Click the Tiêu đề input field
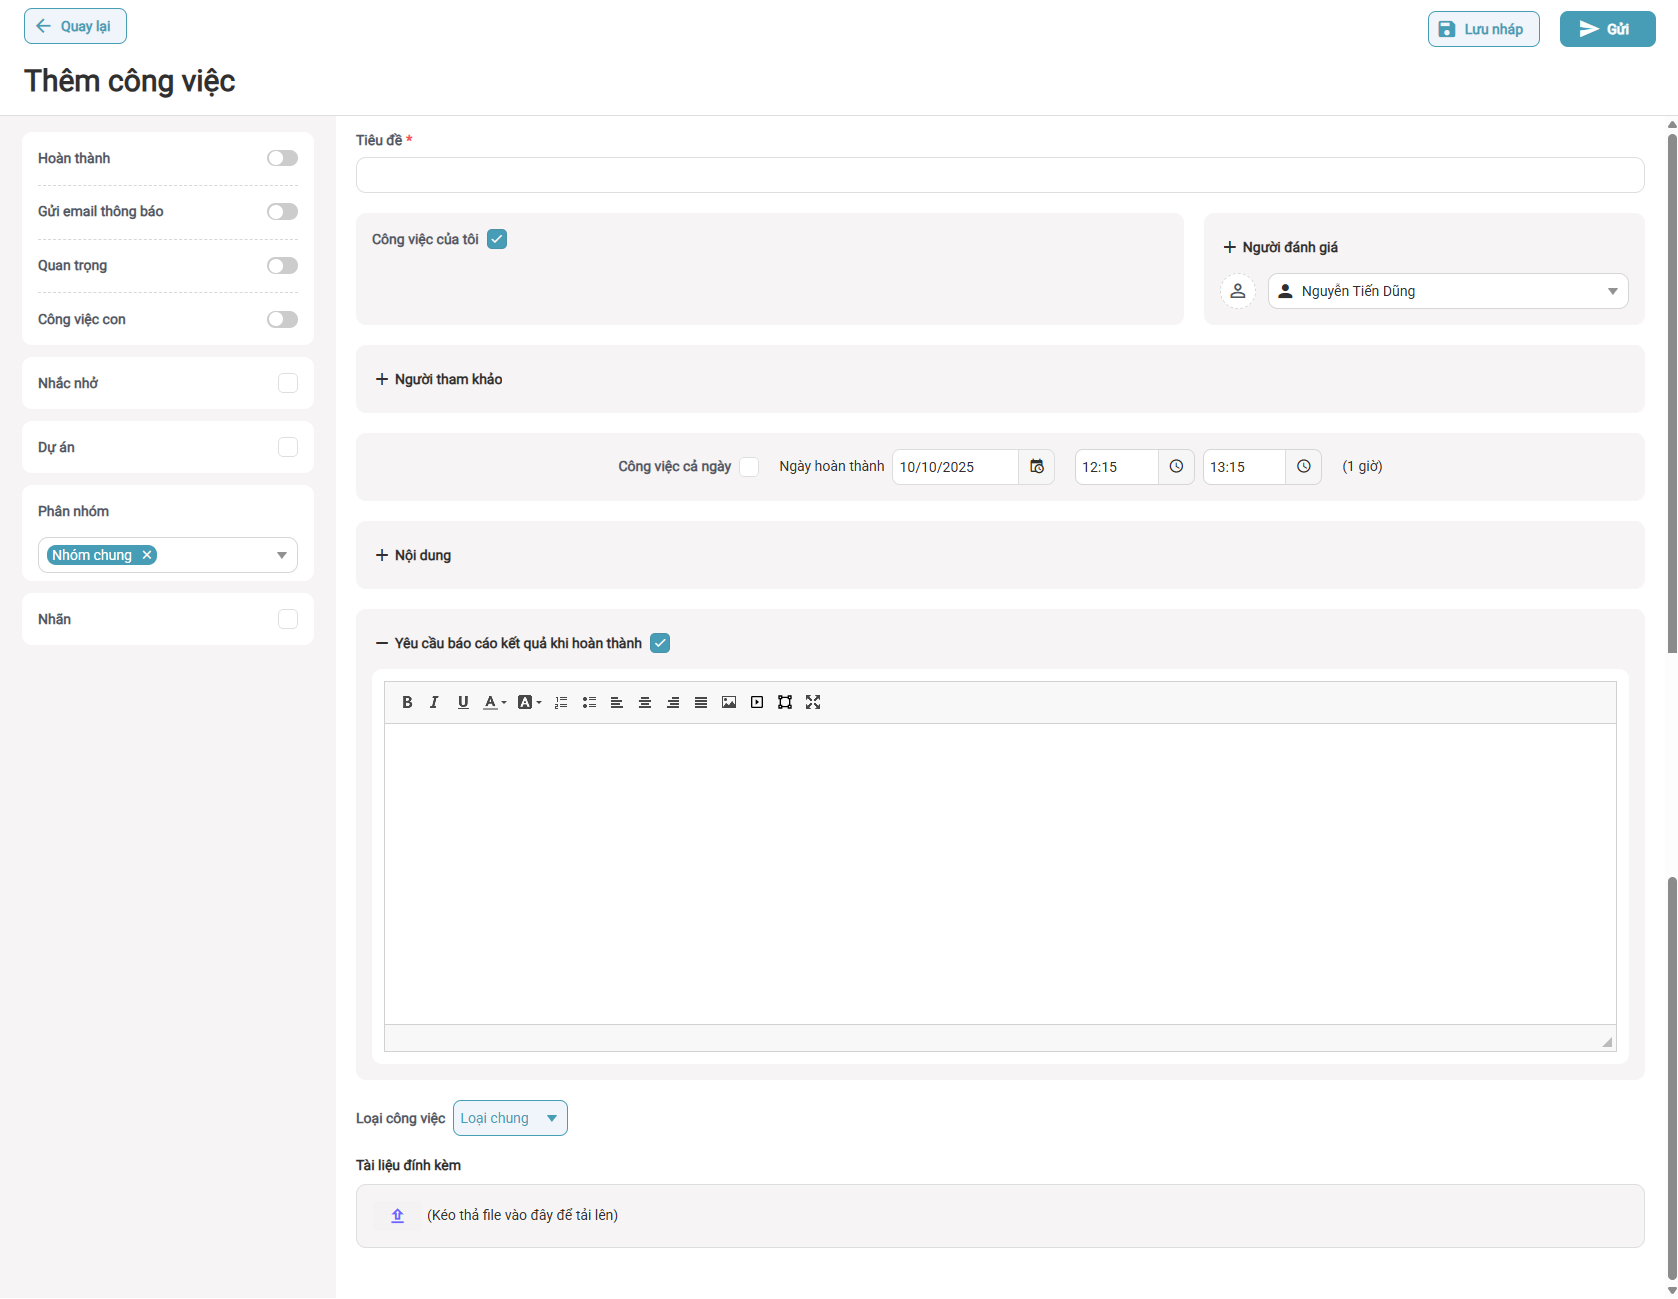 pyautogui.click(x=1000, y=175)
